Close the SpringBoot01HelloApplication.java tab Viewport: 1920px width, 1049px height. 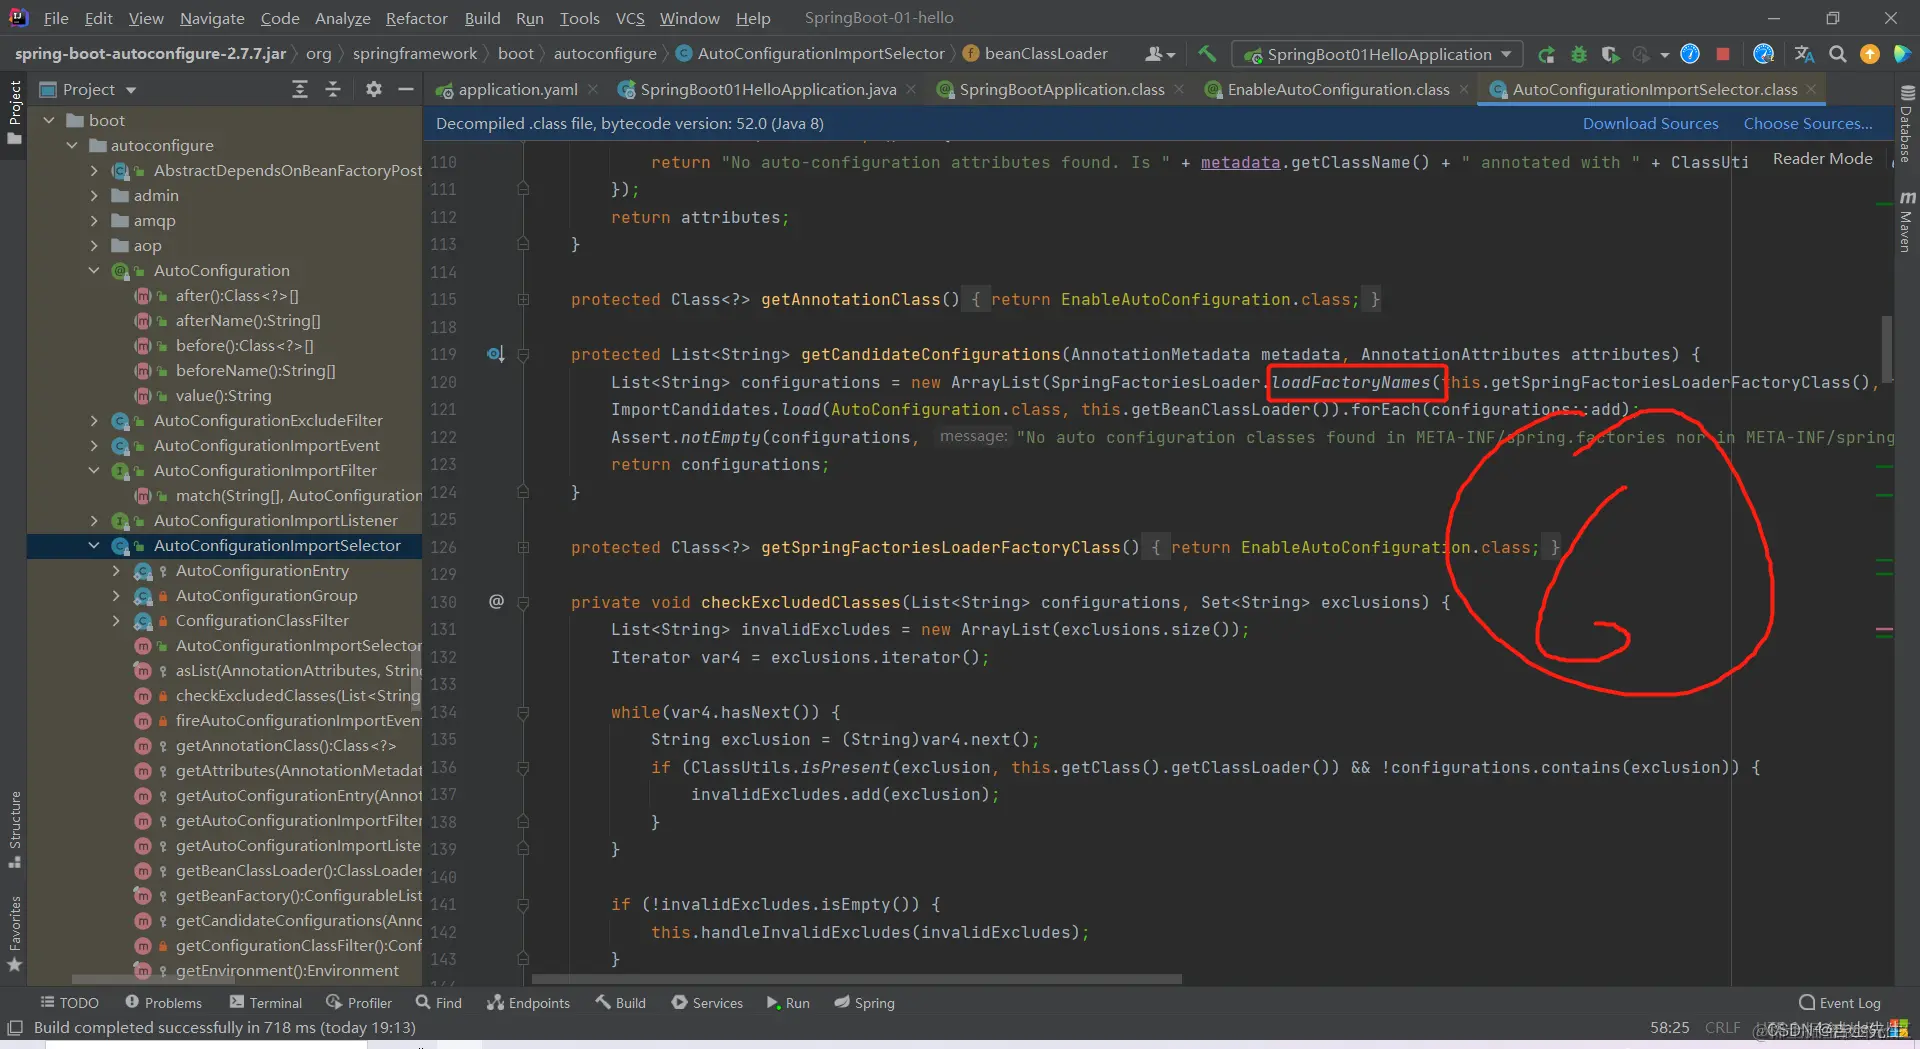pos(911,89)
